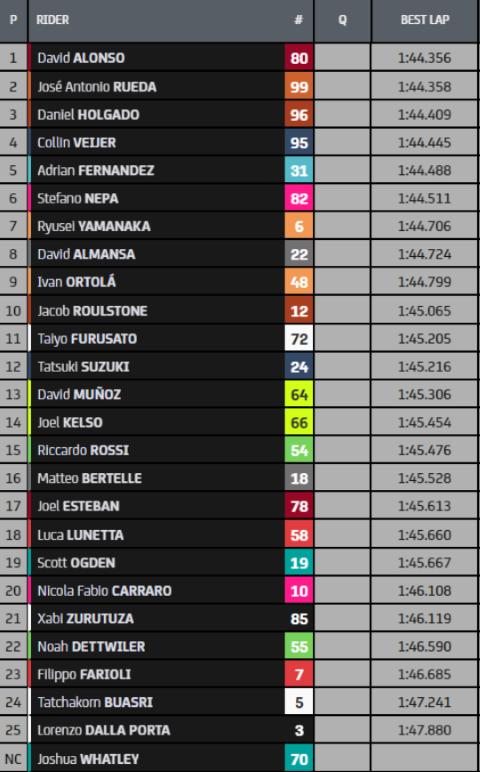Select the white 72 badge for Taiyo Furusato
The height and width of the screenshot is (772, 480).
(299, 339)
